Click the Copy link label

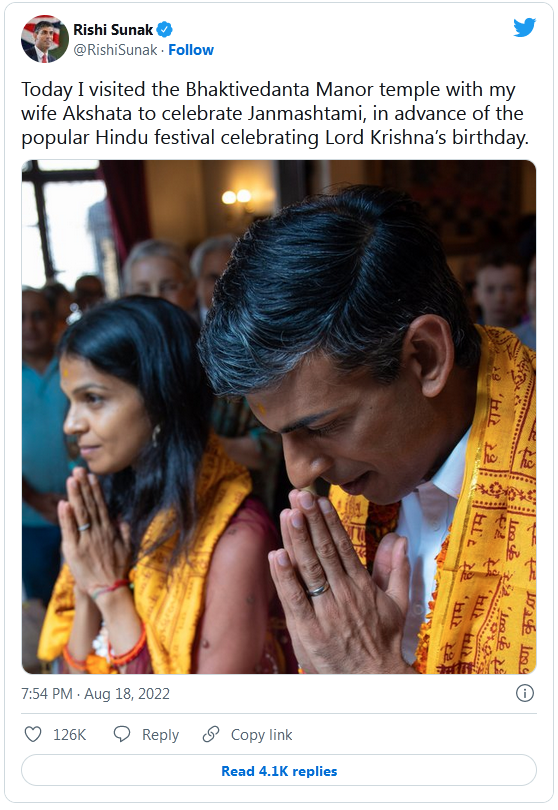(x=261, y=735)
